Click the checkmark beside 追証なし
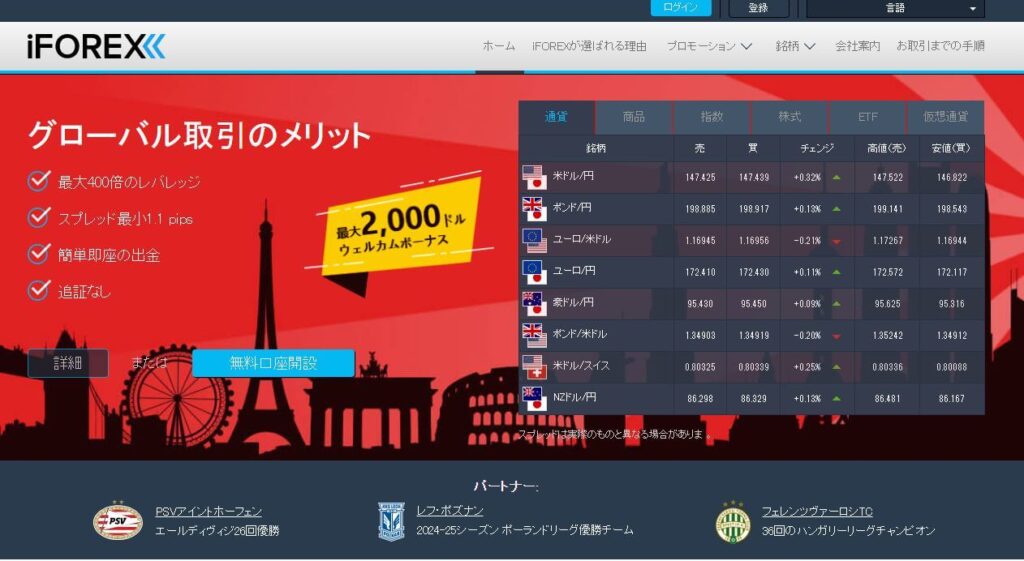The image size is (1024, 561). [x=39, y=289]
